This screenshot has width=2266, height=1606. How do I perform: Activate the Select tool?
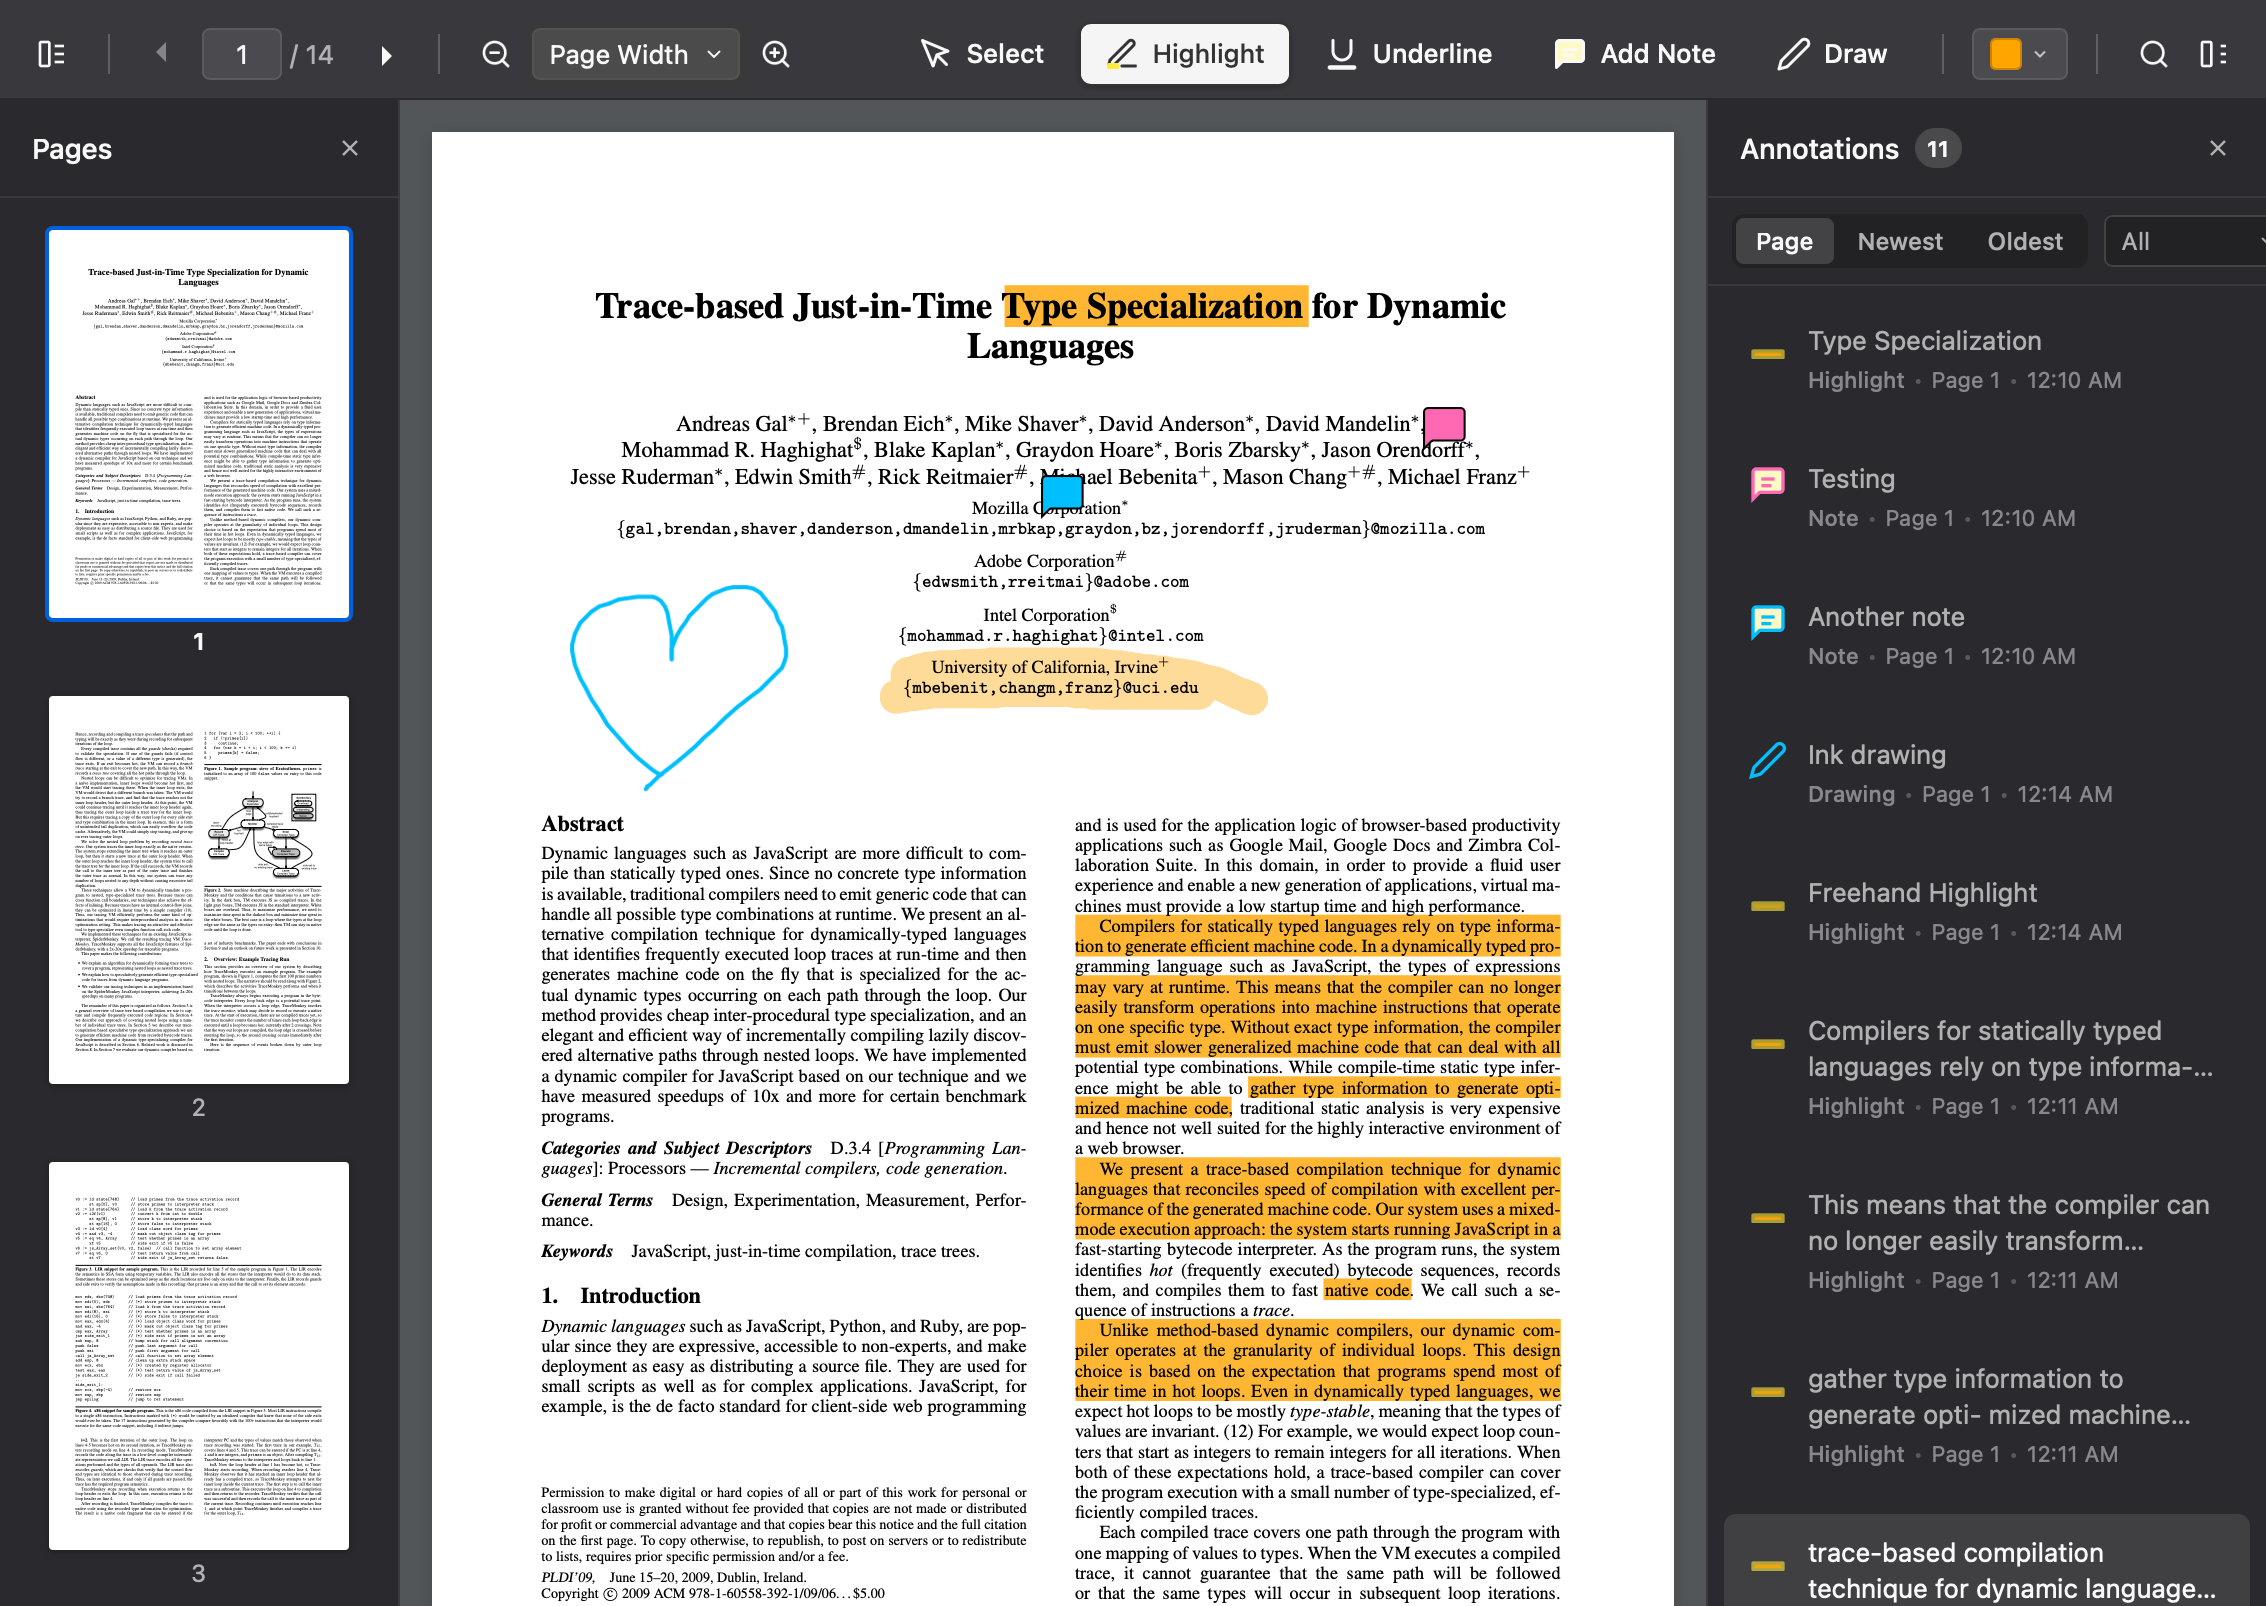982,54
